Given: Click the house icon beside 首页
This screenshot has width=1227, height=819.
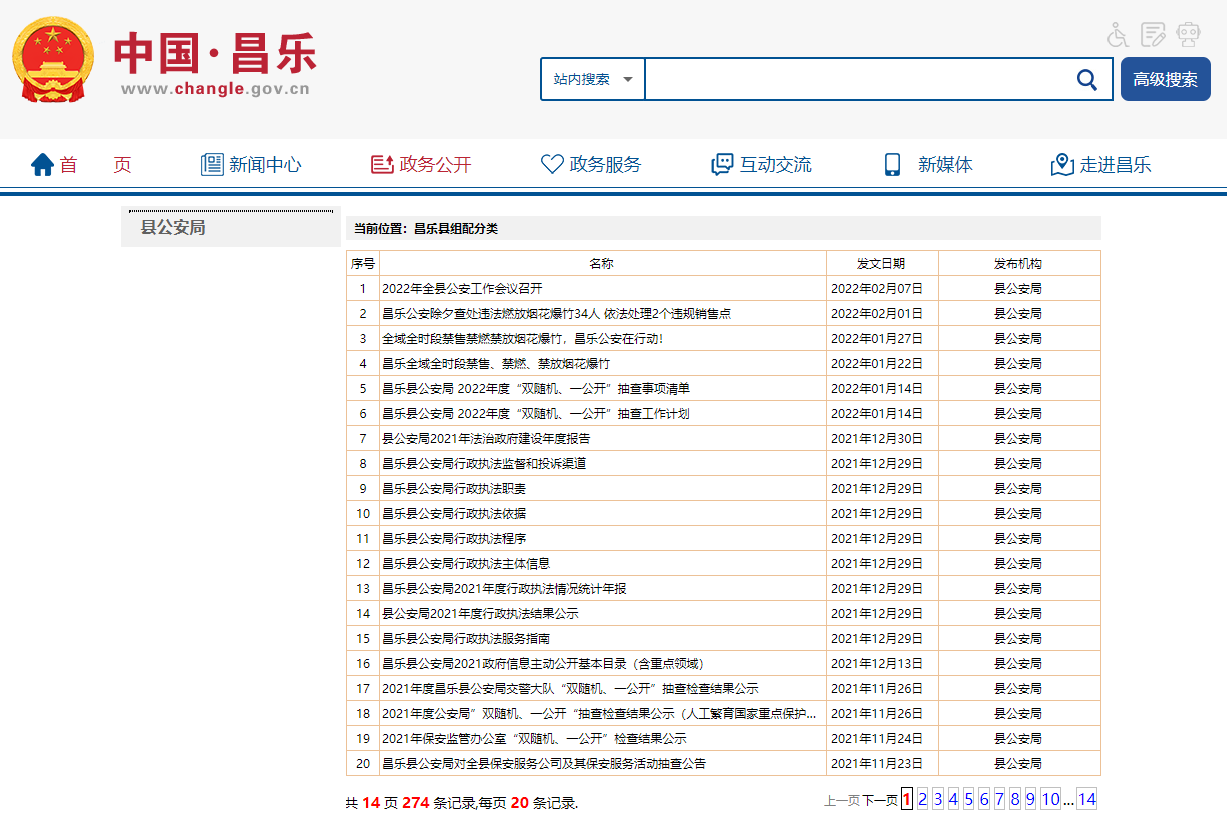Looking at the screenshot, I should pos(42,165).
